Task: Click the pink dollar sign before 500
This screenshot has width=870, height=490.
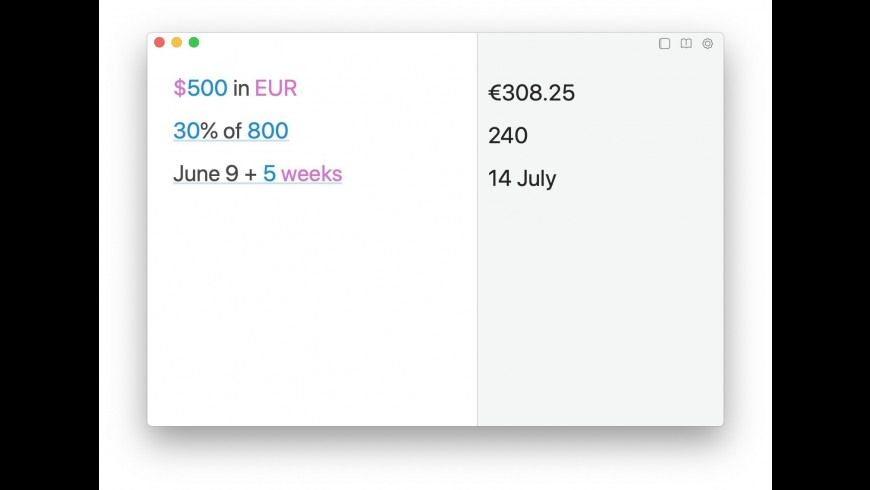Action: coord(179,88)
